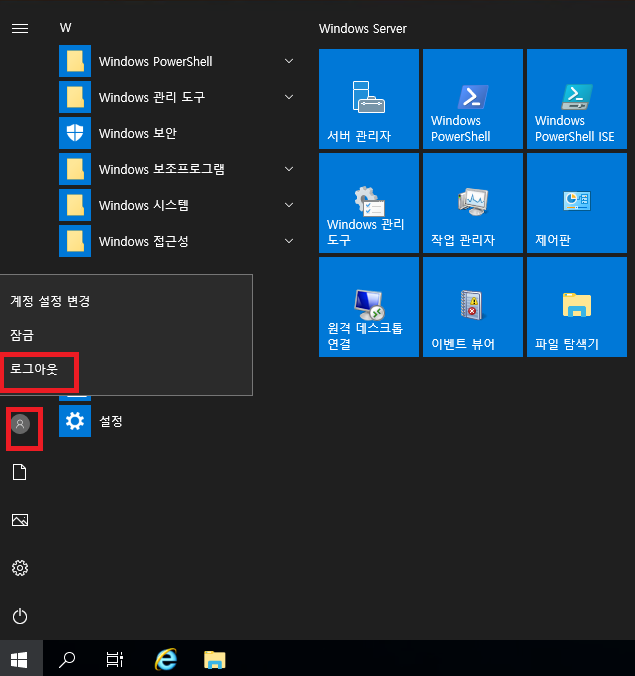This screenshot has width=635, height=676.
Task: Click Windows 보조프로그램 label text
Action: [162, 169]
